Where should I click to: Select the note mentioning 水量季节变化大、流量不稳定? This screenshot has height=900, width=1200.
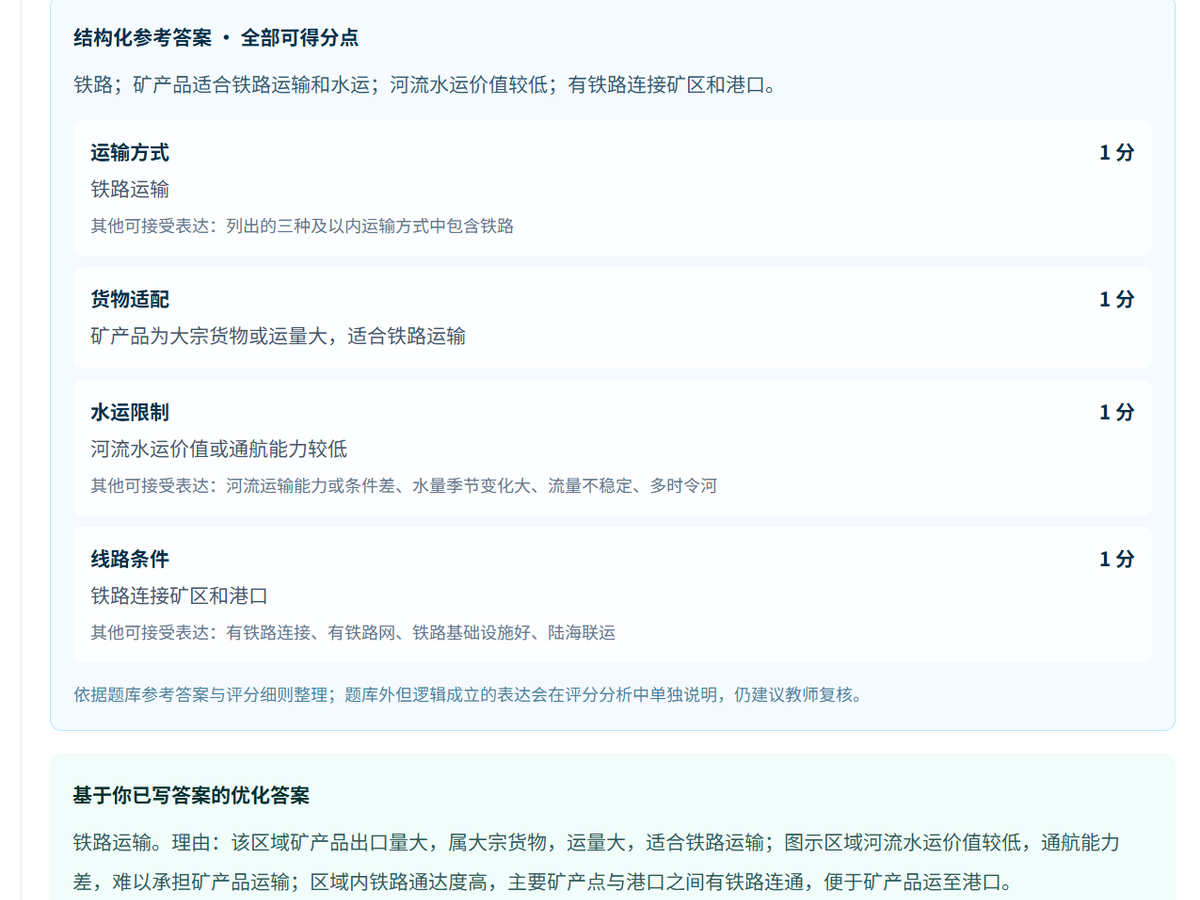[404, 486]
